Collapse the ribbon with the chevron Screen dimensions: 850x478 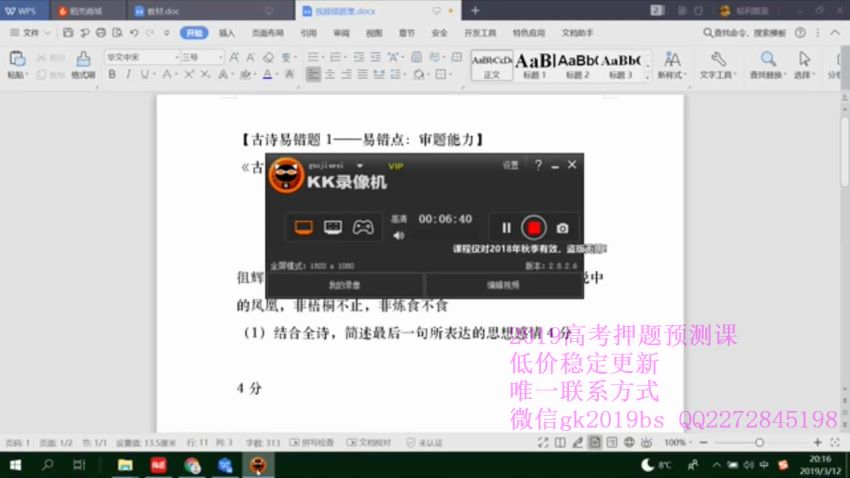[x=835, y=33]
